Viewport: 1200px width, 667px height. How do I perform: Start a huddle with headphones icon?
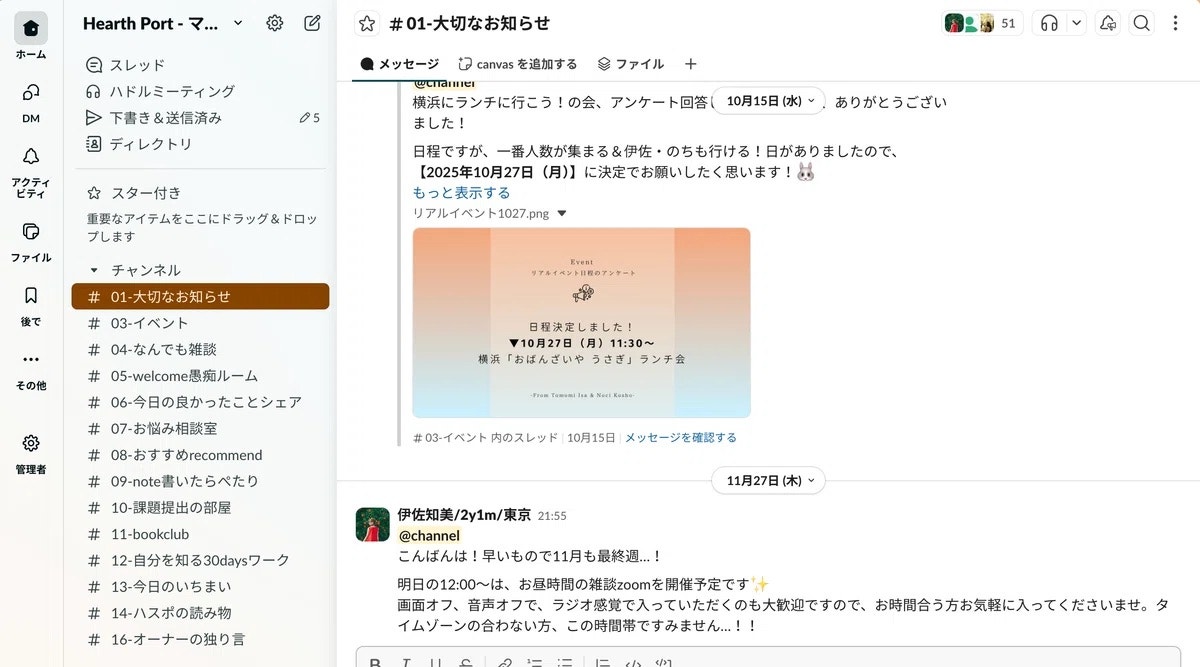1049,23
